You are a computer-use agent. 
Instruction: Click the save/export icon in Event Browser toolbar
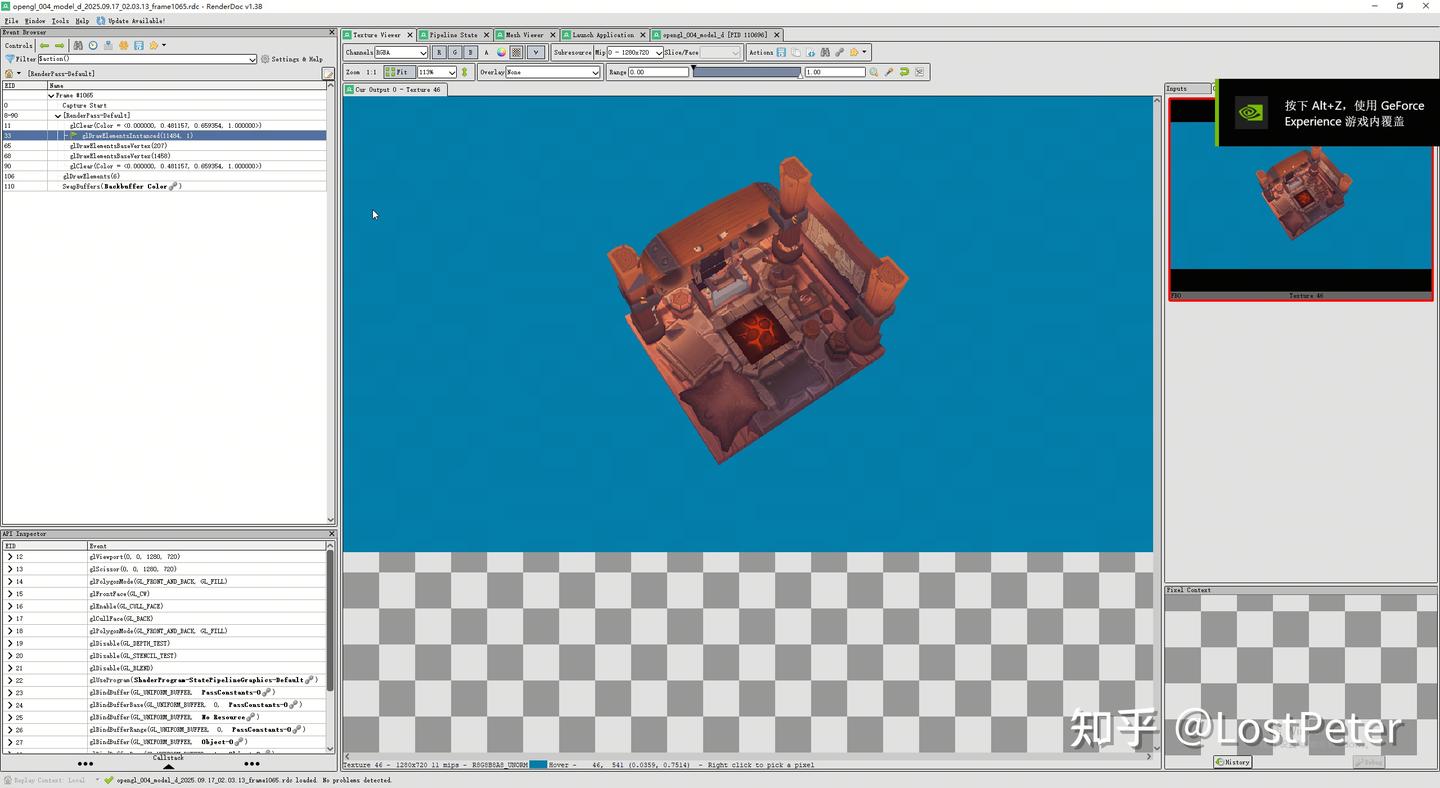(x=138, y=45)
